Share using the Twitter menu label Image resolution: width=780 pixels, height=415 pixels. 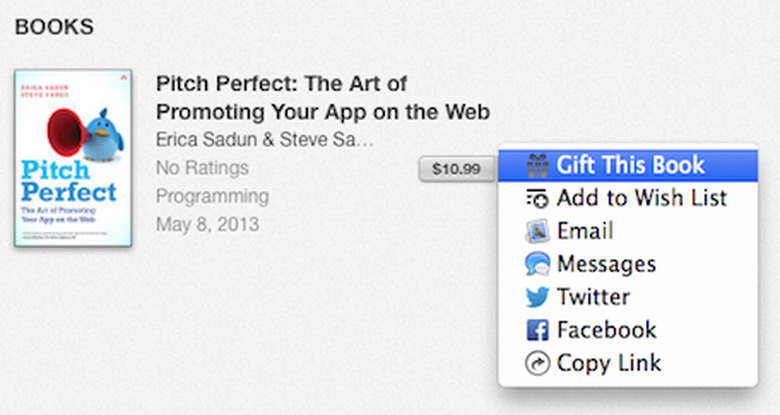pos(593,297)
